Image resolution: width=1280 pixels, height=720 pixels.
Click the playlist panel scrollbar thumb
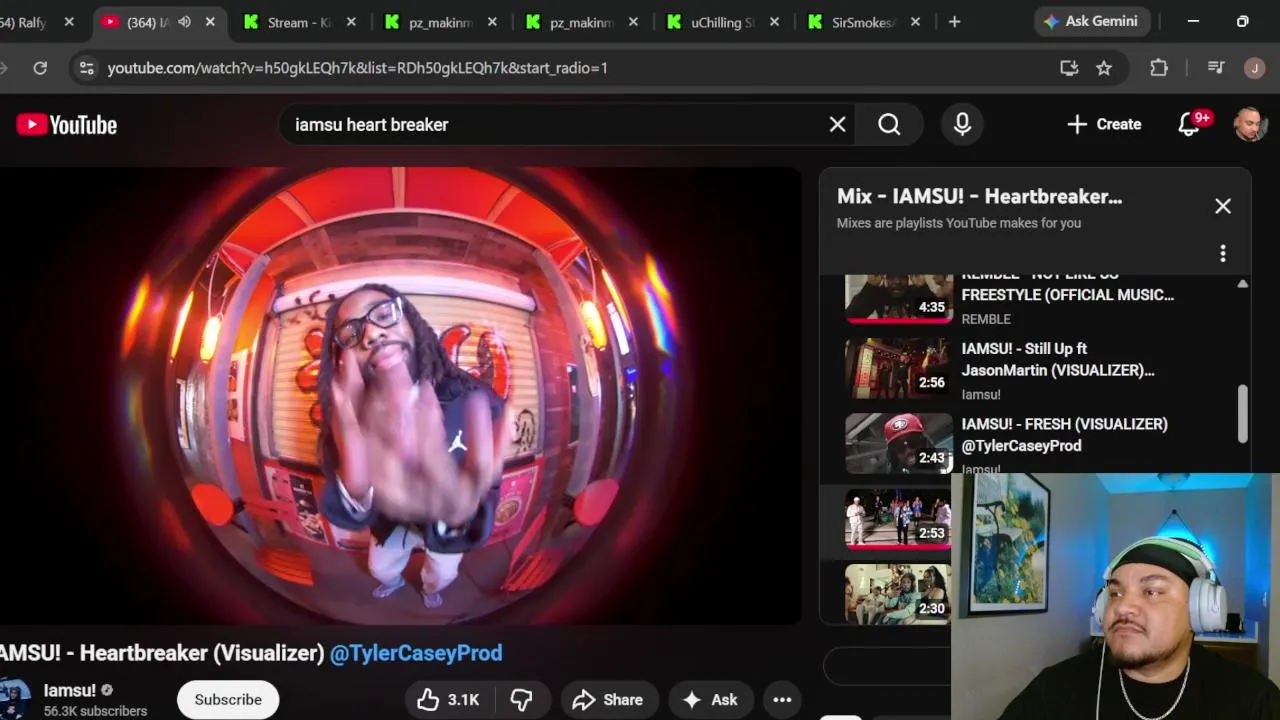(1242, 413)
